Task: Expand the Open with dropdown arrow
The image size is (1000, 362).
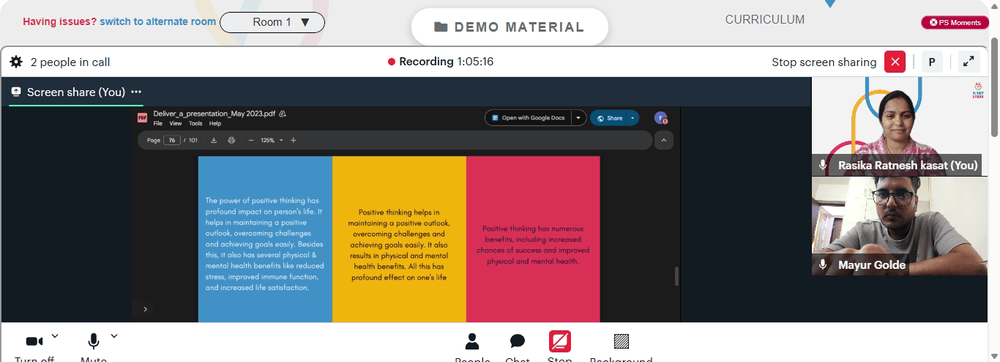Action: pos(578,118)
